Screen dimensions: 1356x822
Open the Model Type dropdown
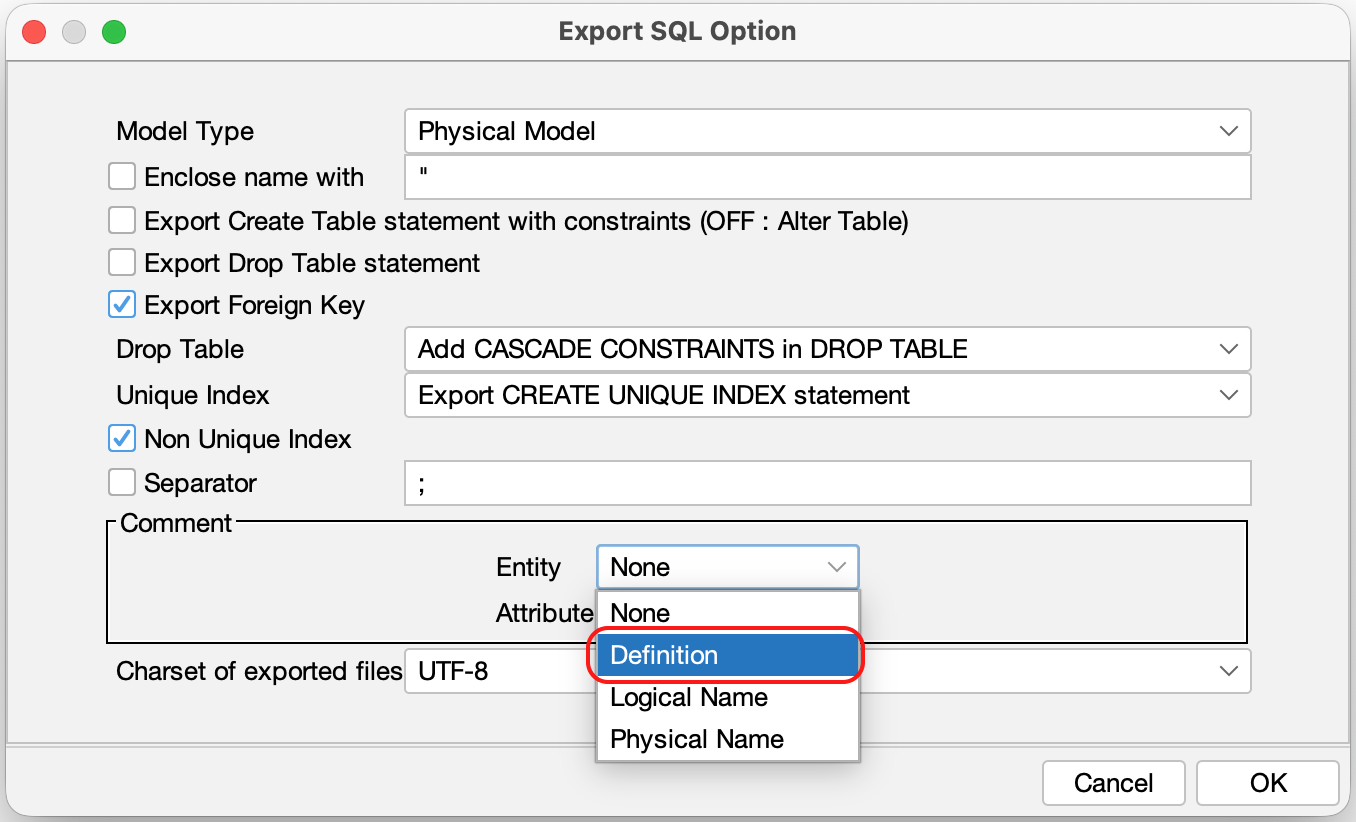coord(827,131)
